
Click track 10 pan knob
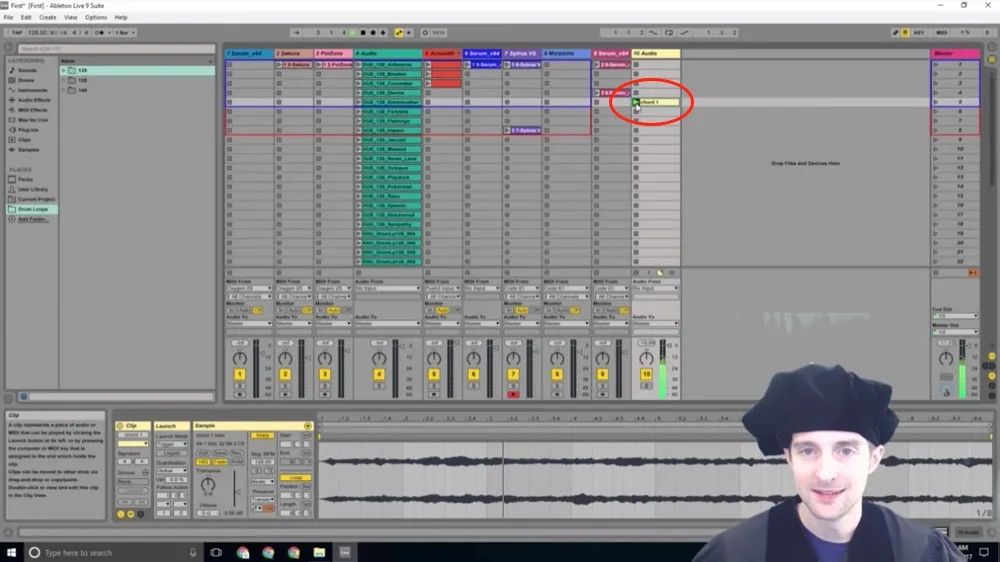646,359
